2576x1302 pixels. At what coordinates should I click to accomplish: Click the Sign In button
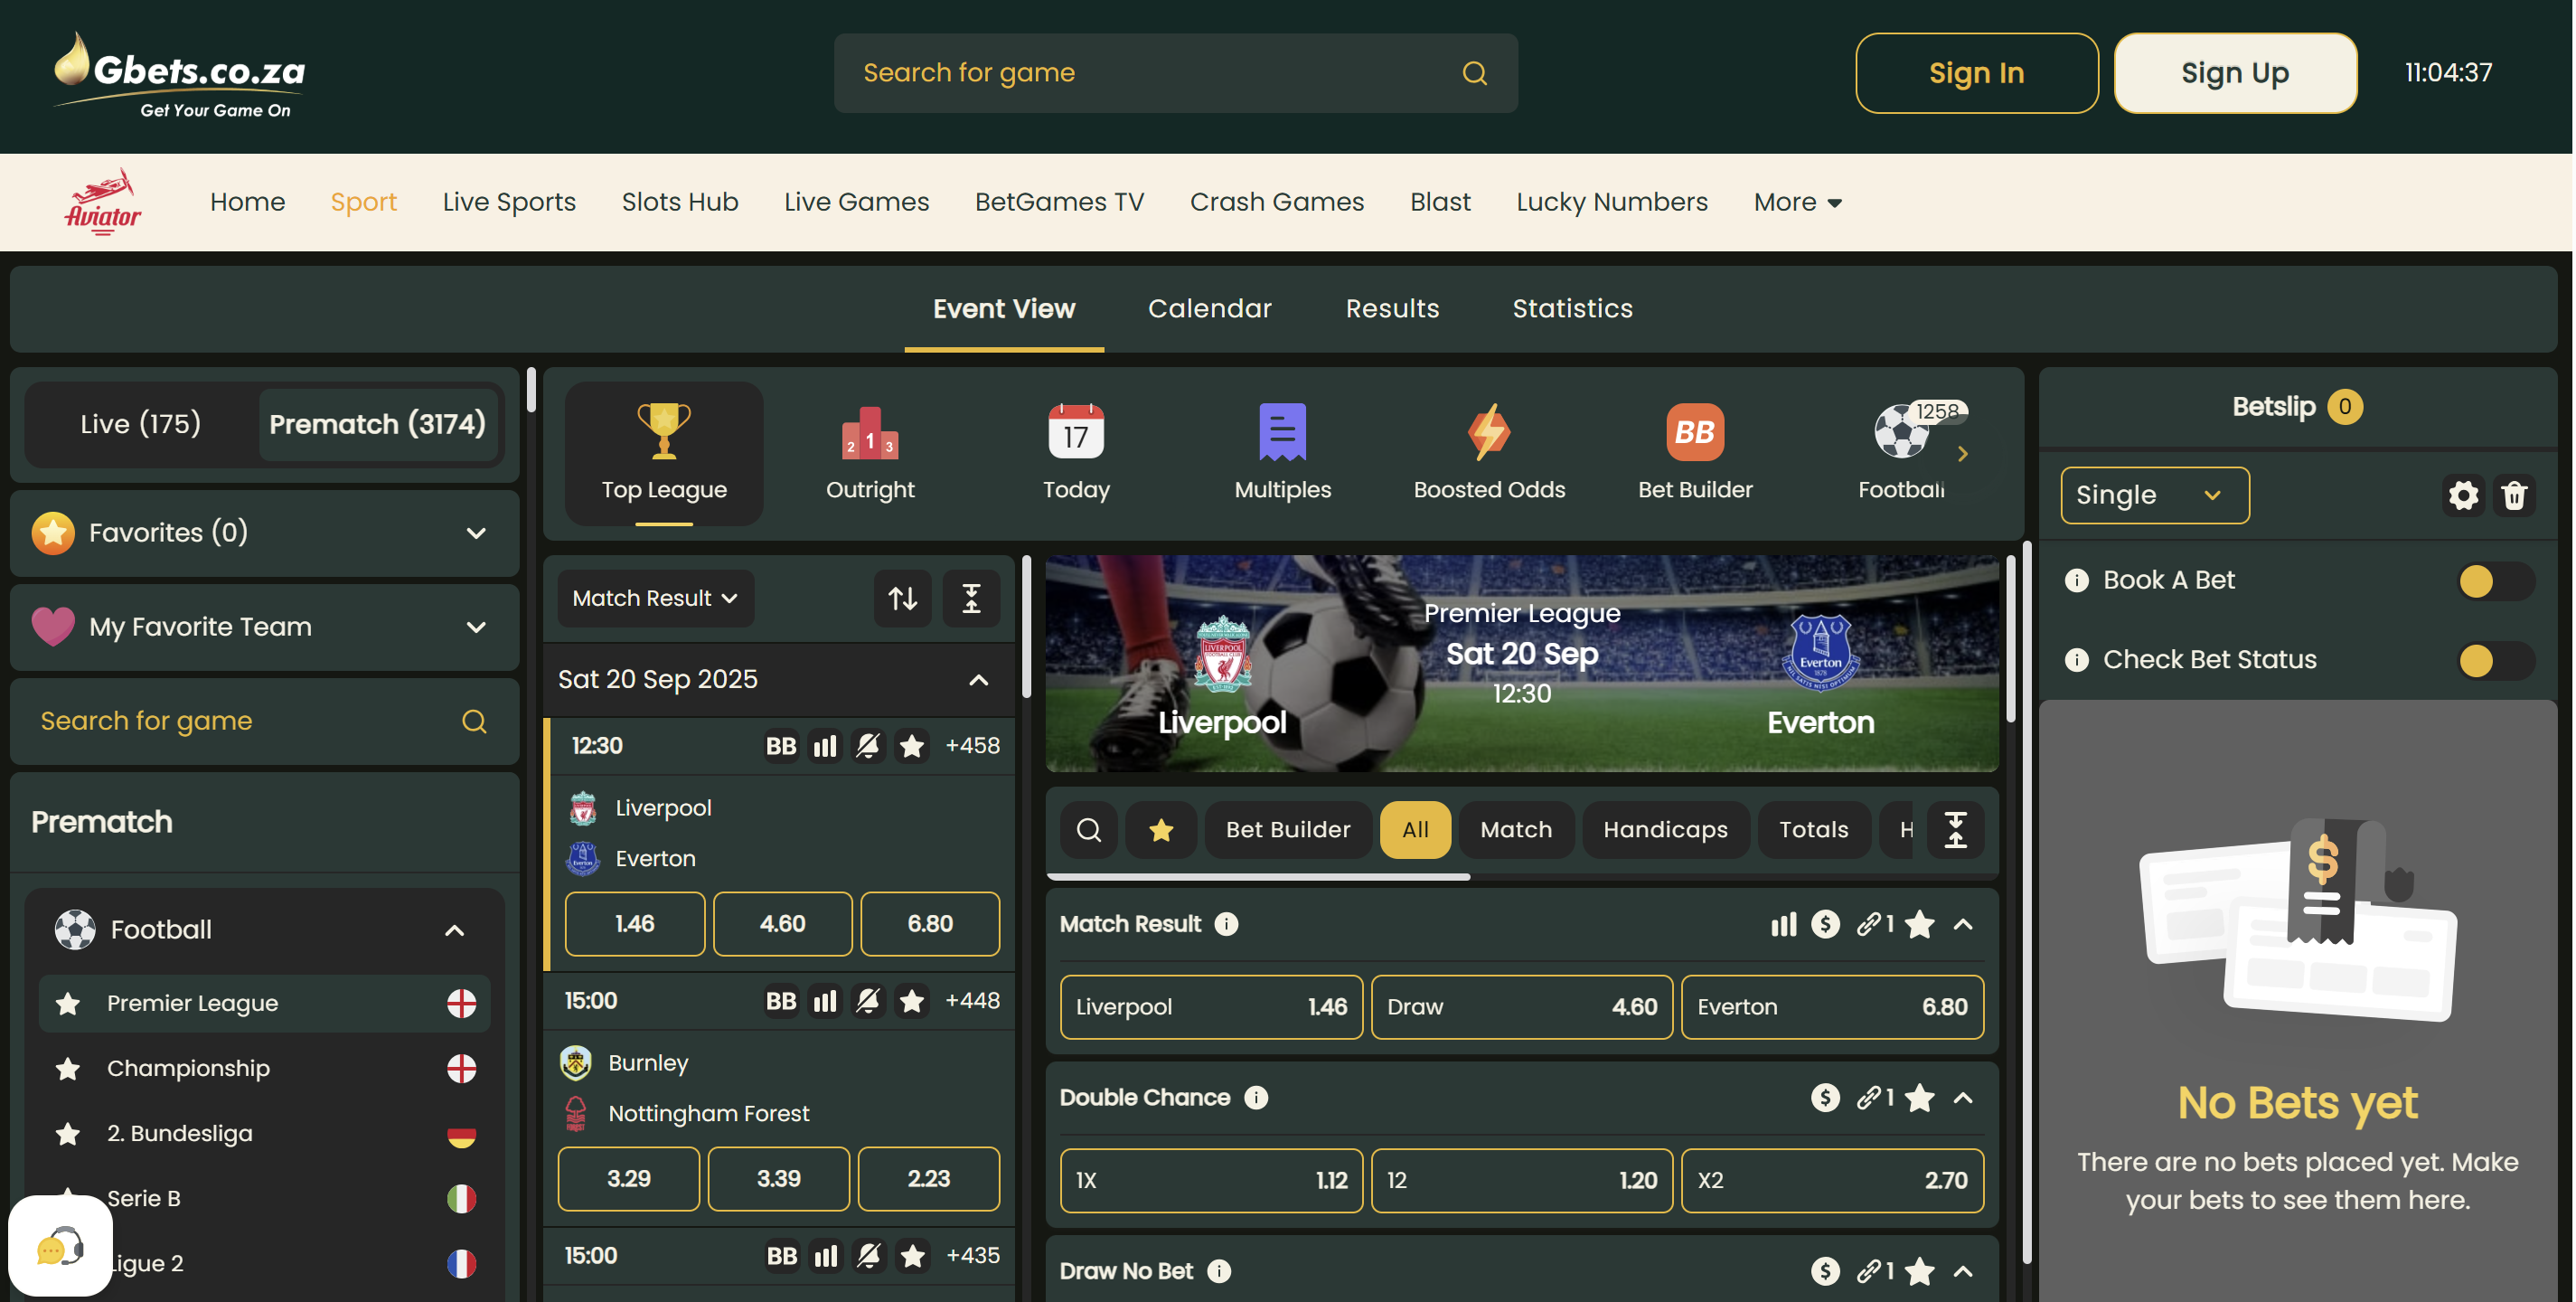[1976, 73]
